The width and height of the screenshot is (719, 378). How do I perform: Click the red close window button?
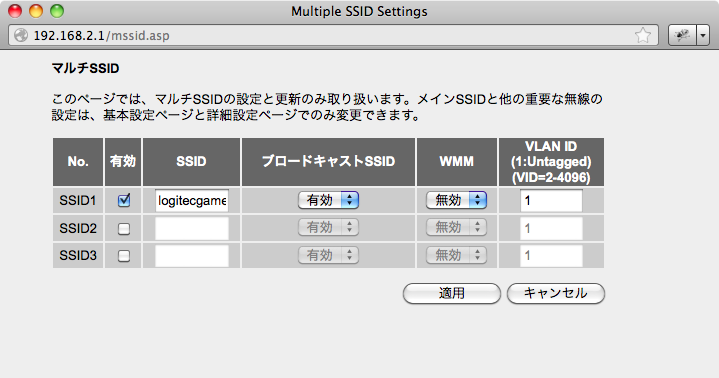[x=15, y=11]
